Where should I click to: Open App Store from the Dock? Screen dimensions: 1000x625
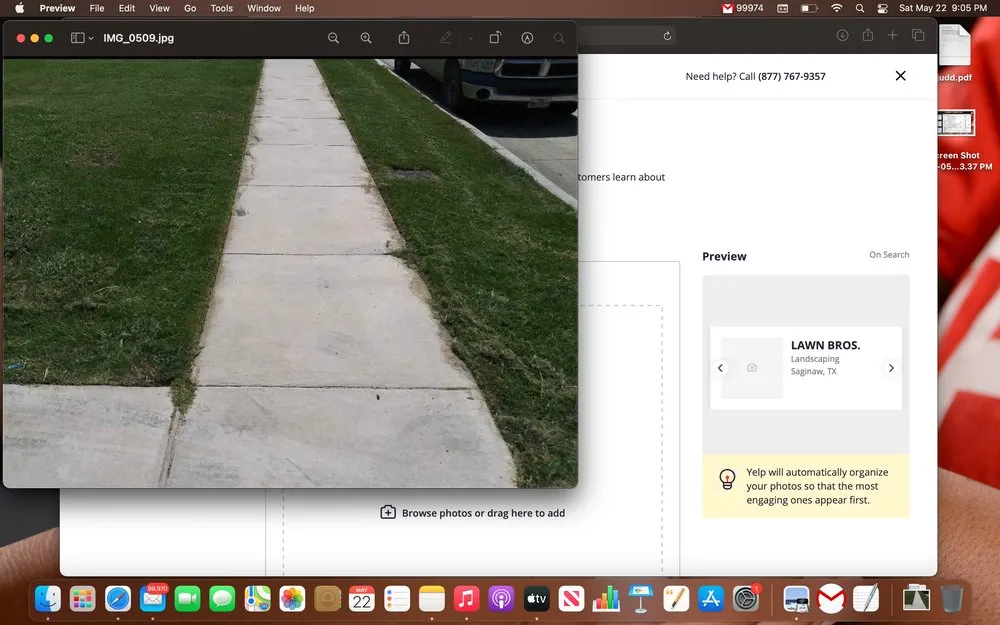(711, 599)
